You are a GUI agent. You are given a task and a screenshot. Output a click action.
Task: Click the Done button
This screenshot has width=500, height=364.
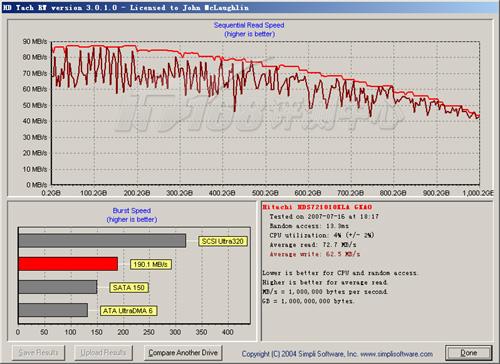[x=469, y=353]
